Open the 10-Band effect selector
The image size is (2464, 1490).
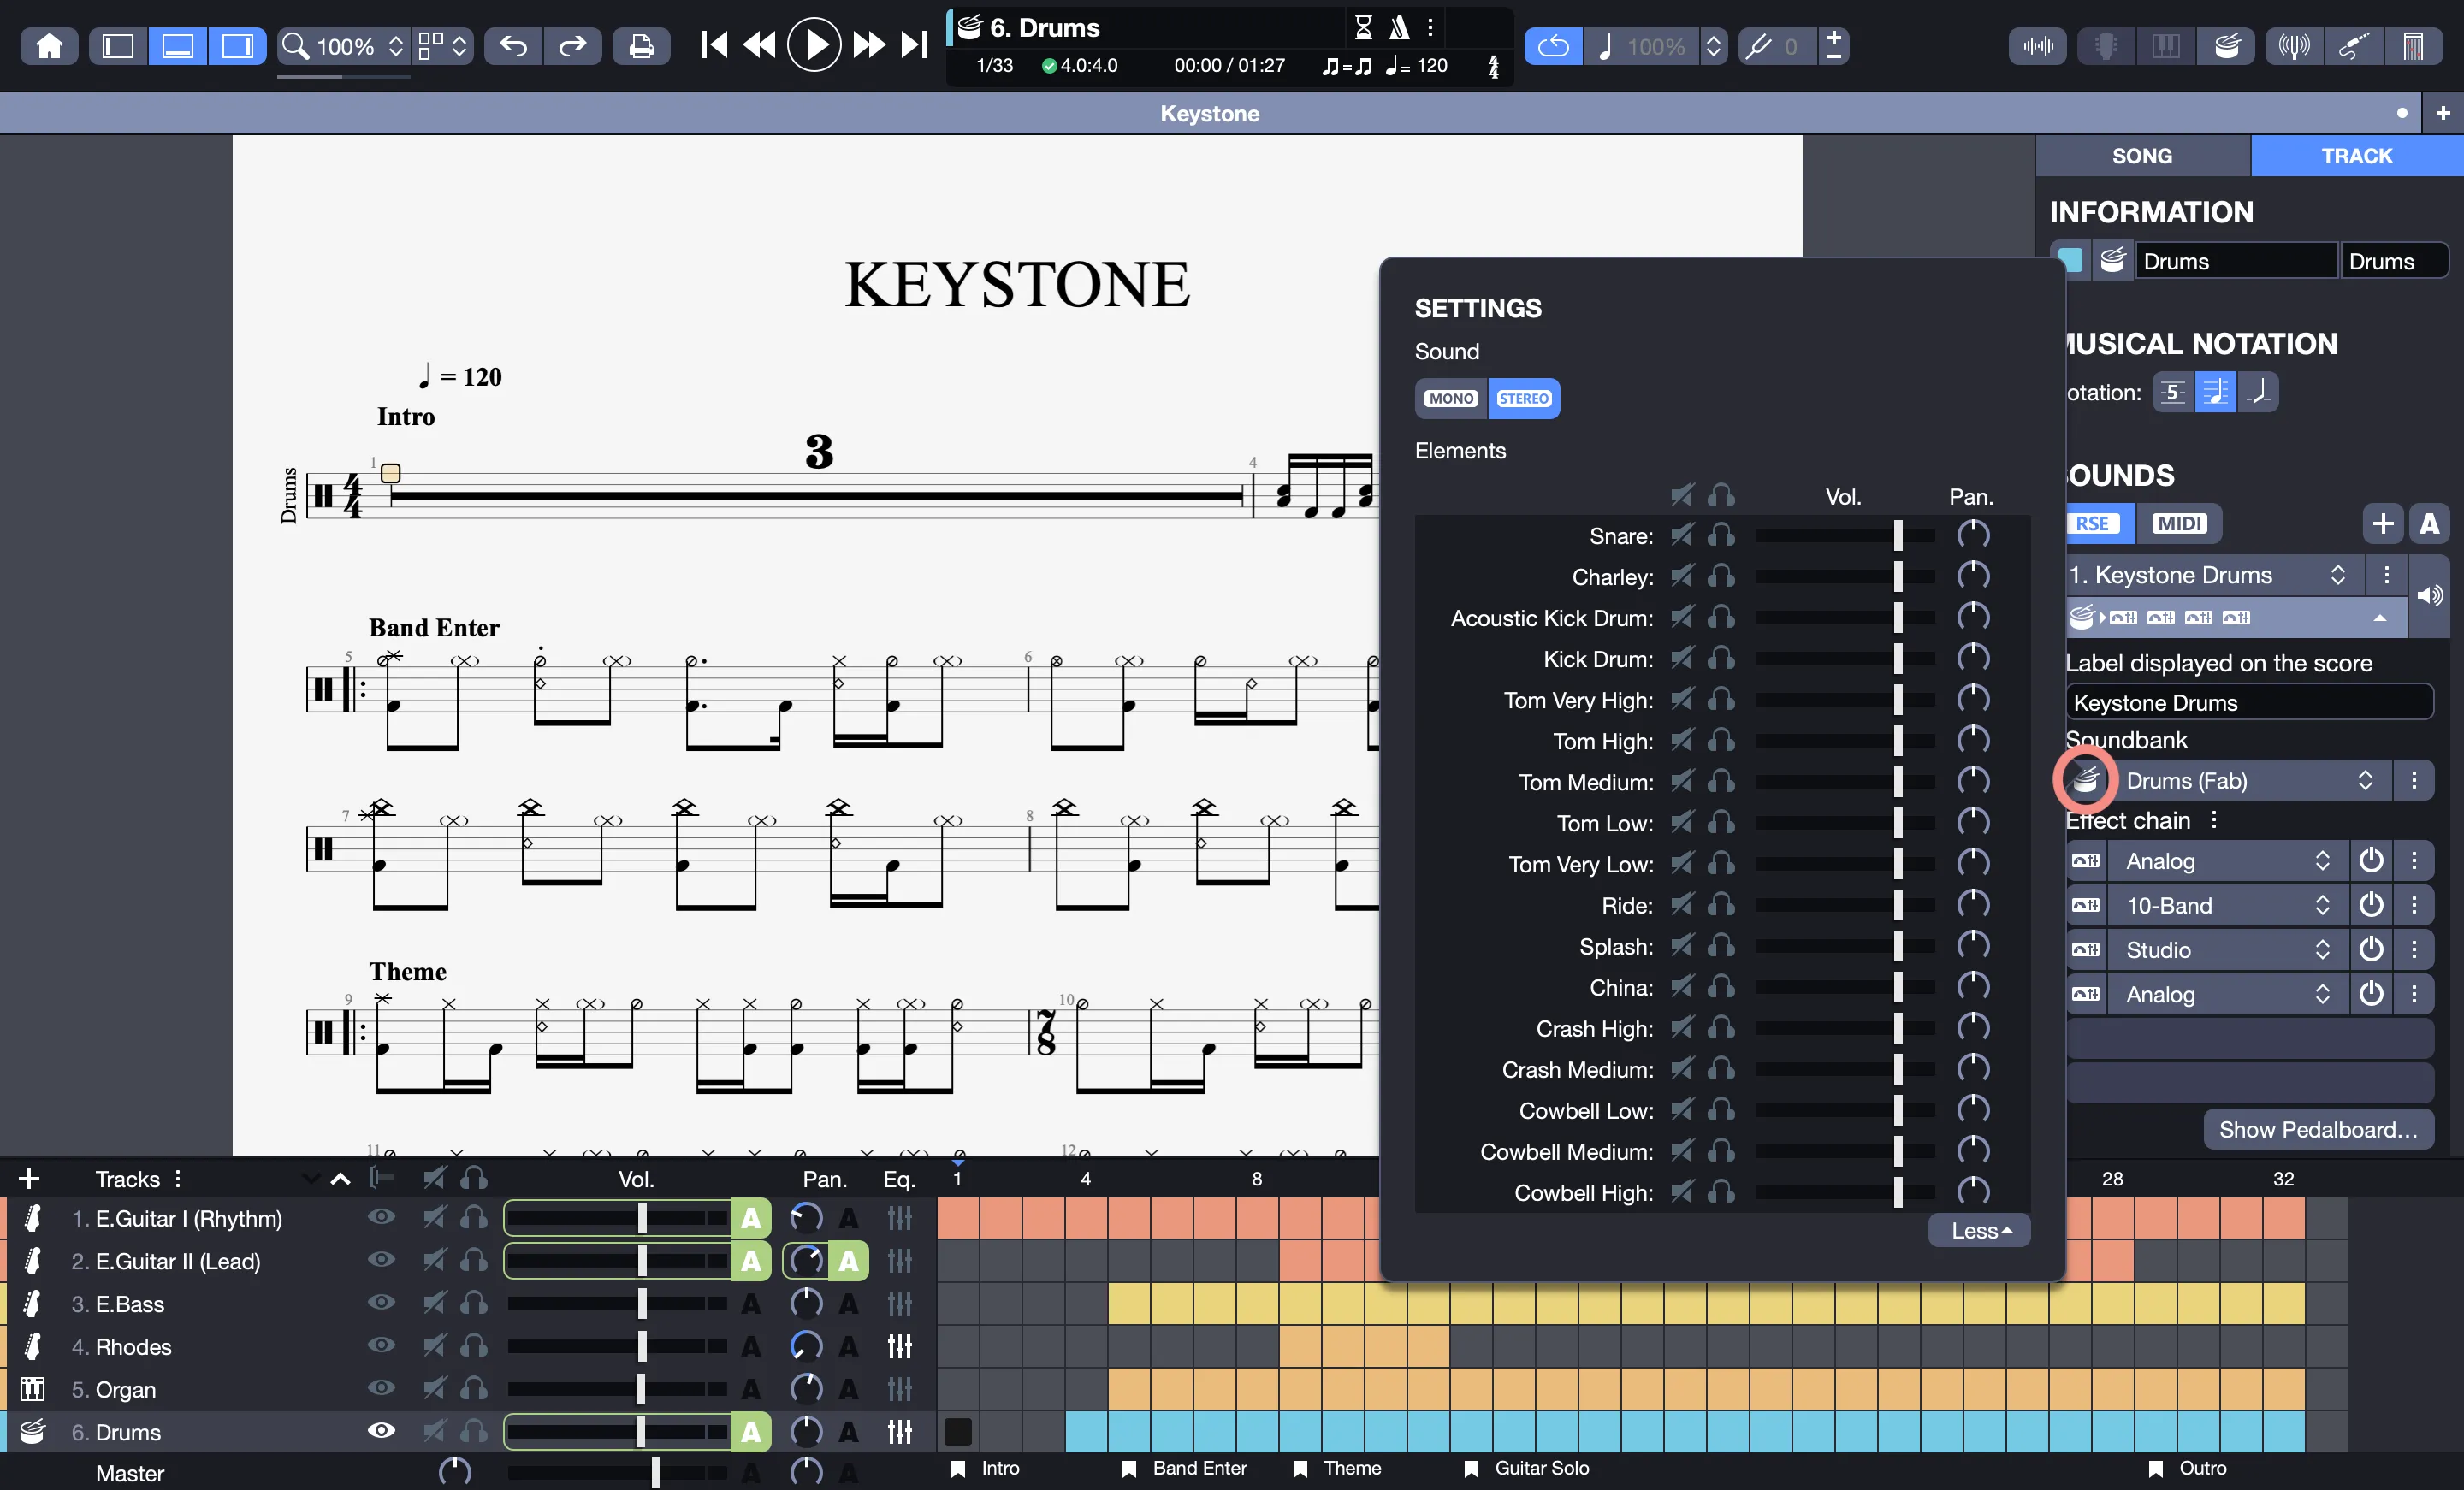tap(2227, 905)
